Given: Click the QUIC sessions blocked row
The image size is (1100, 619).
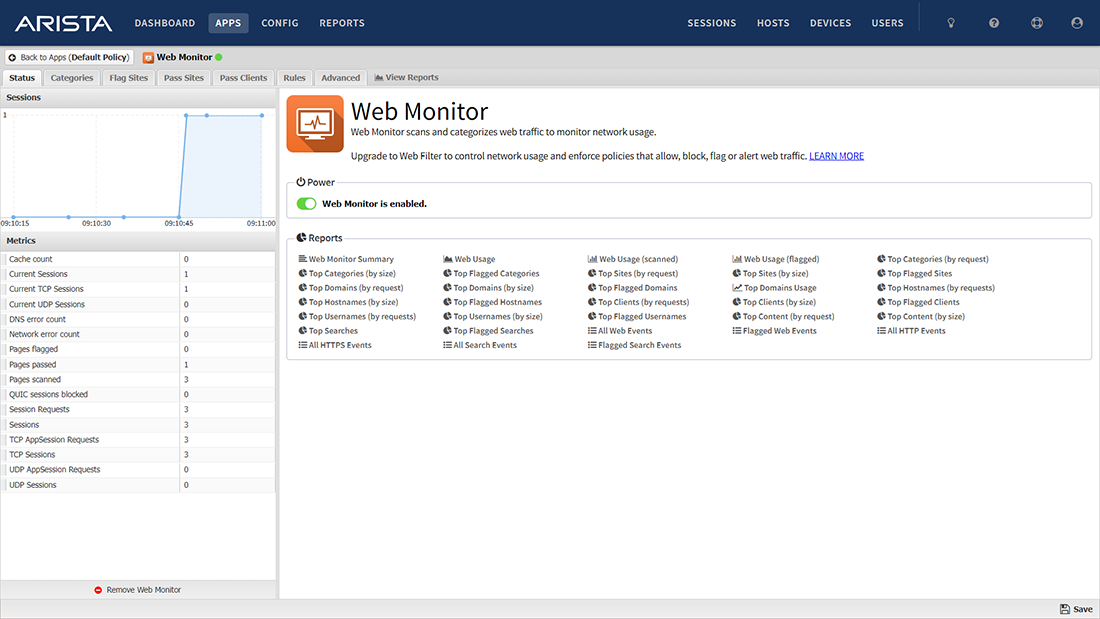Looking at the screenshot, I should pyautogui.click(x=138, y=394).
